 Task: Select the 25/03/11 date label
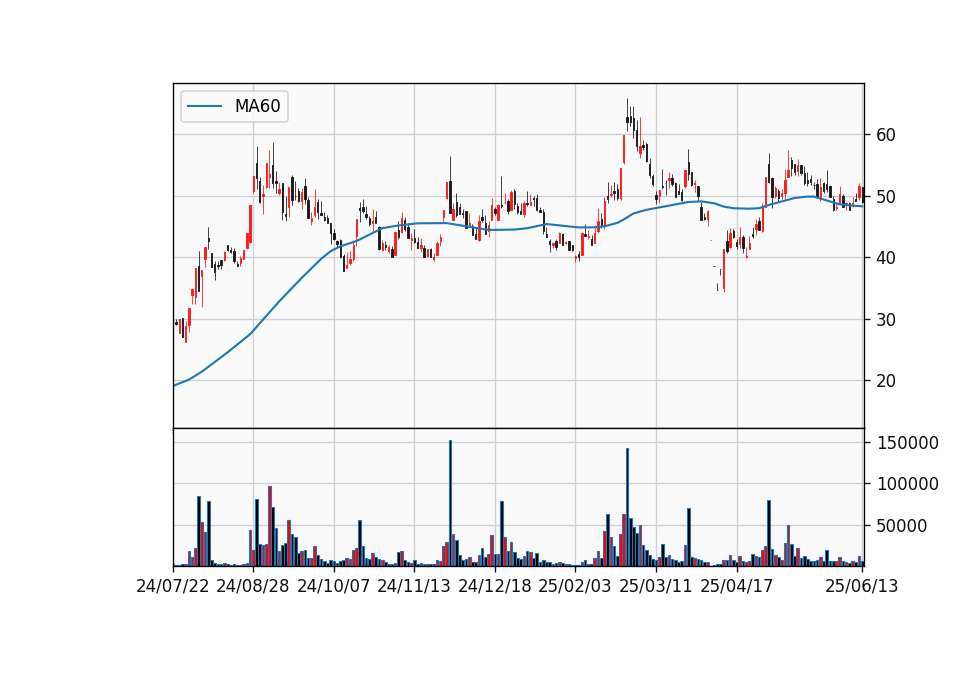(656, 586)
